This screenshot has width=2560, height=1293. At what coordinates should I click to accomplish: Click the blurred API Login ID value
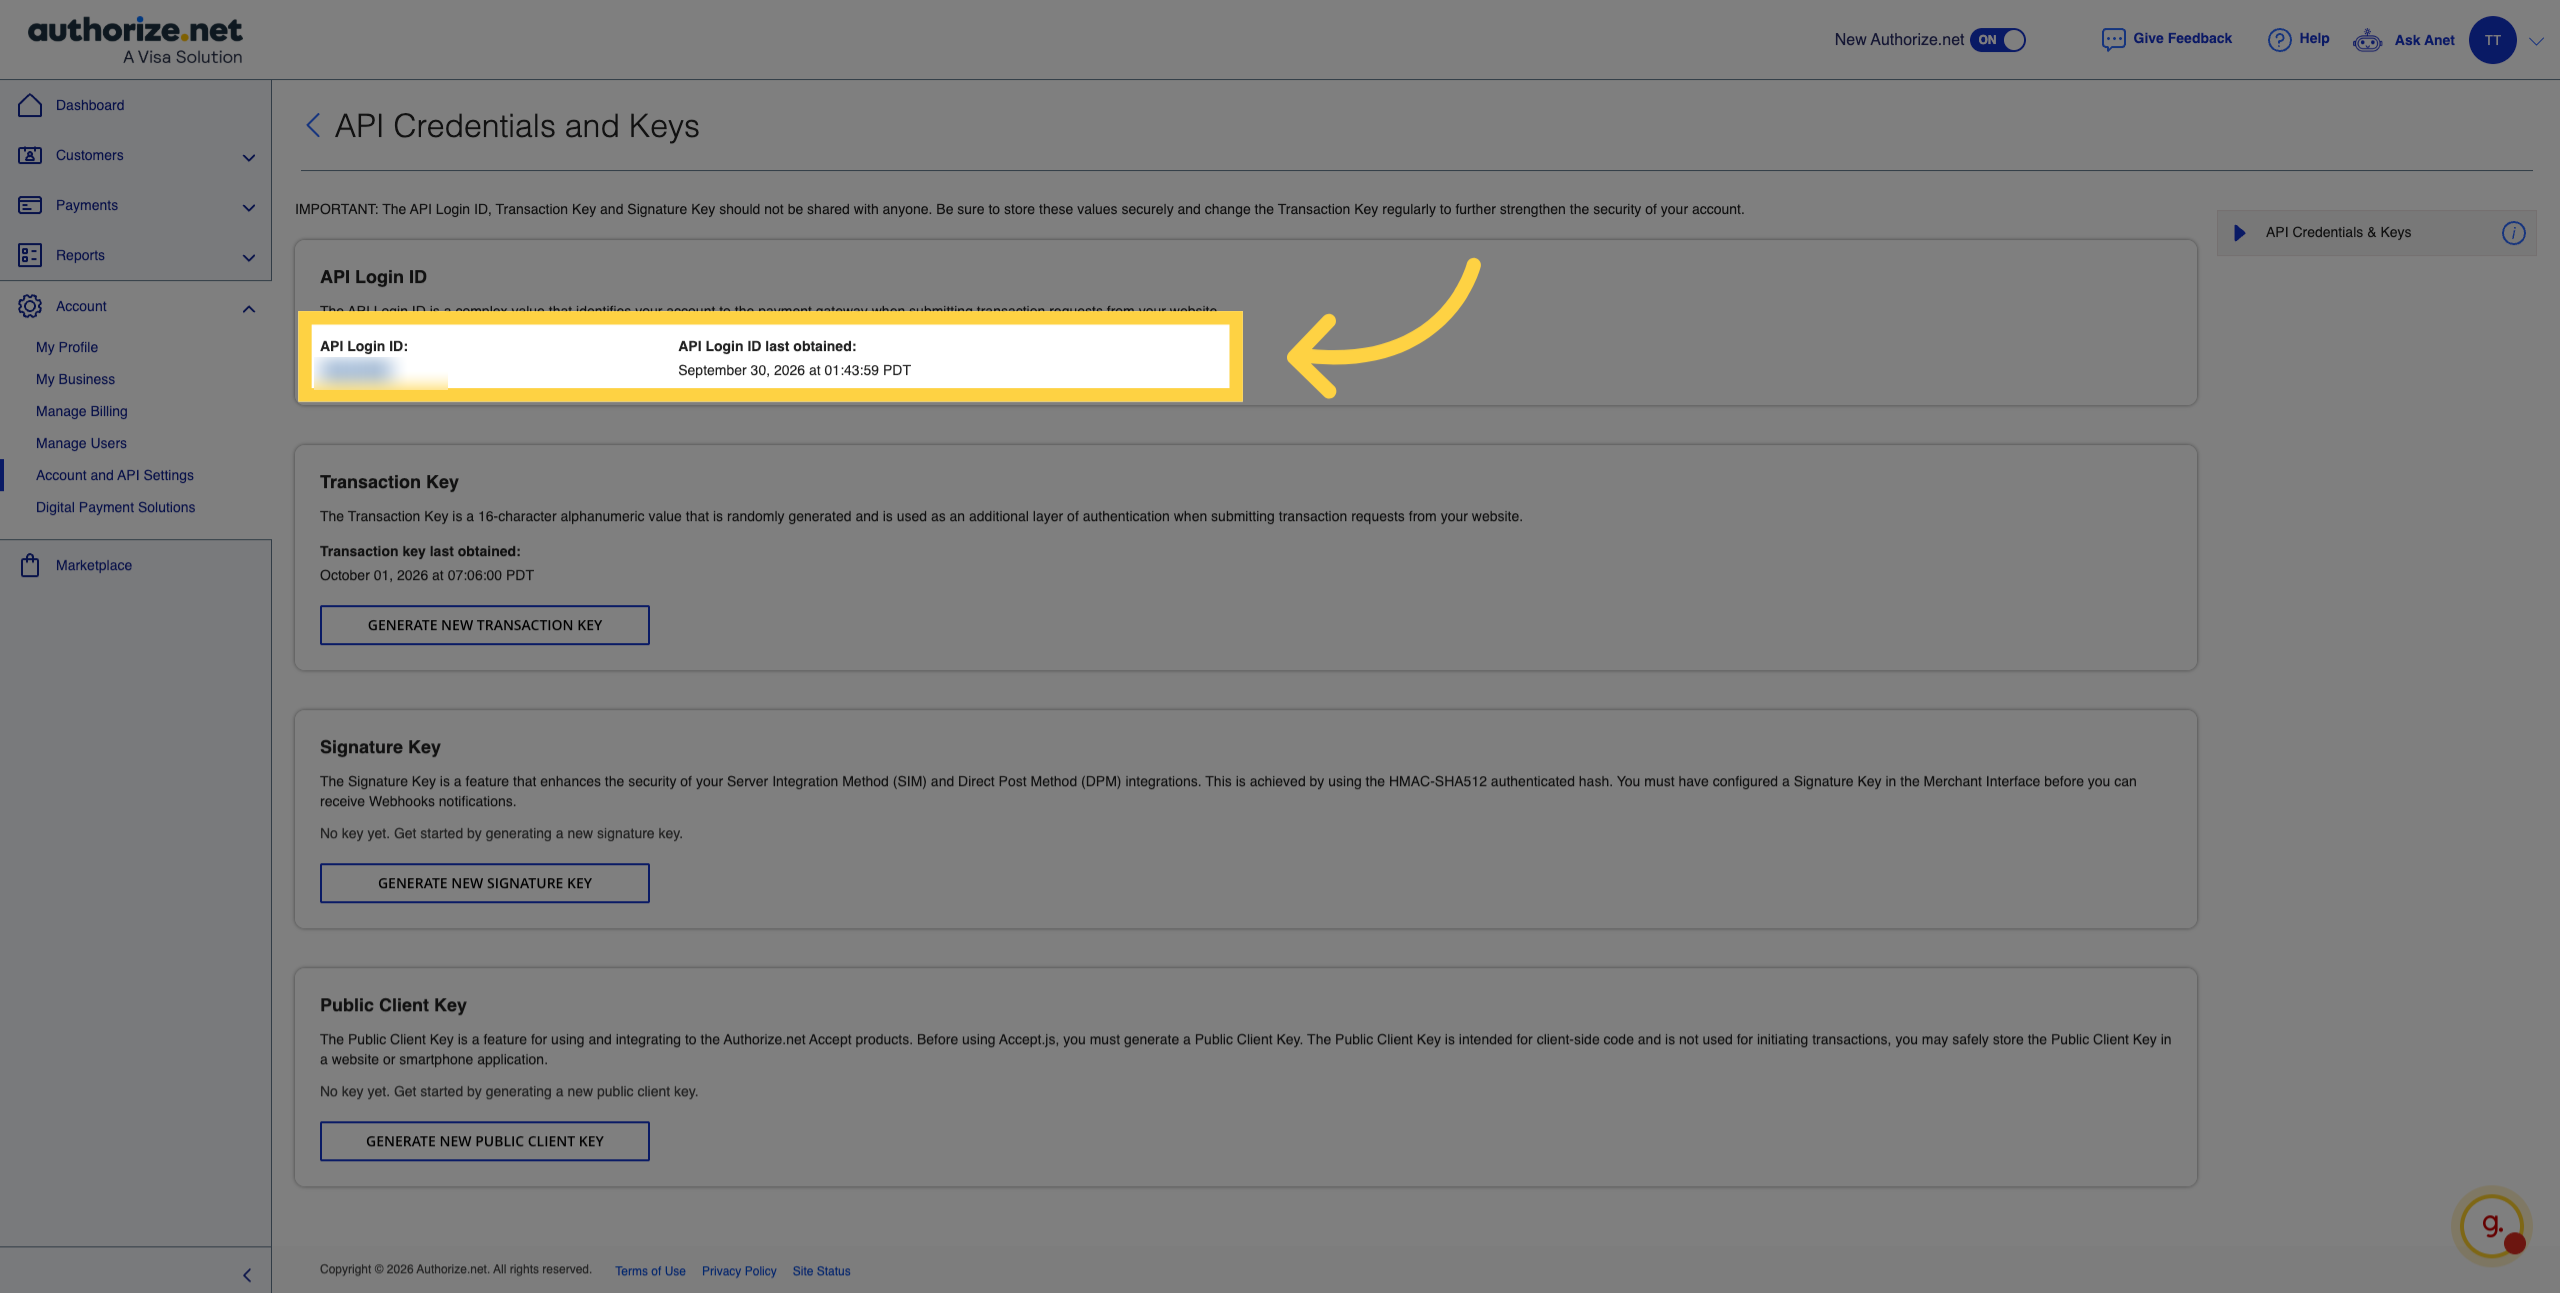click(x=357, y=371)
